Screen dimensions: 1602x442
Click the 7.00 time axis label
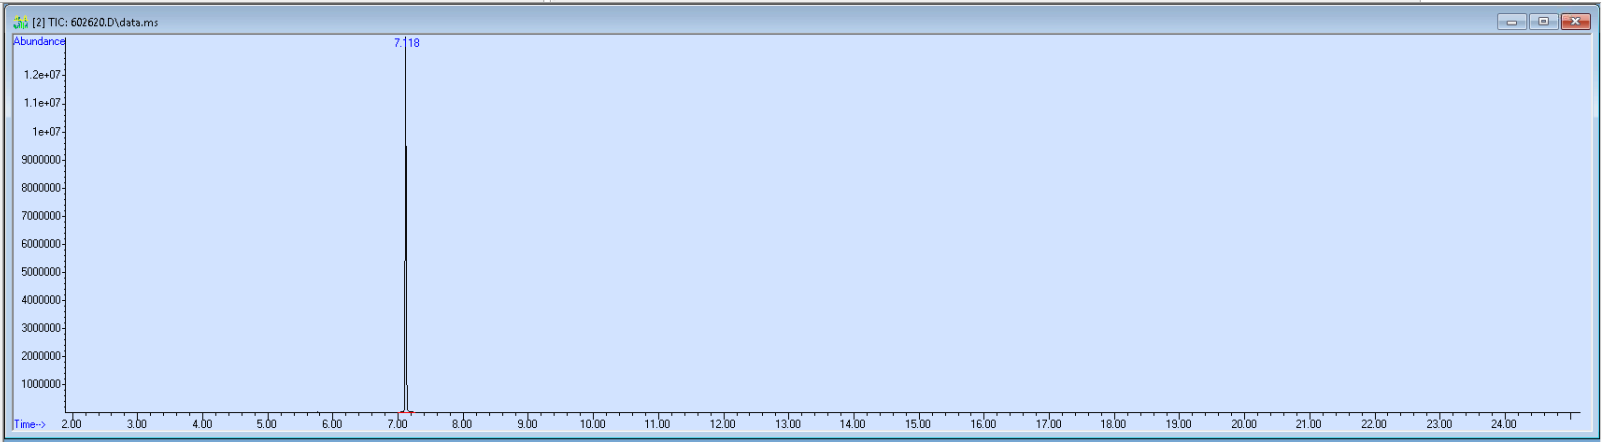[397, 424]
